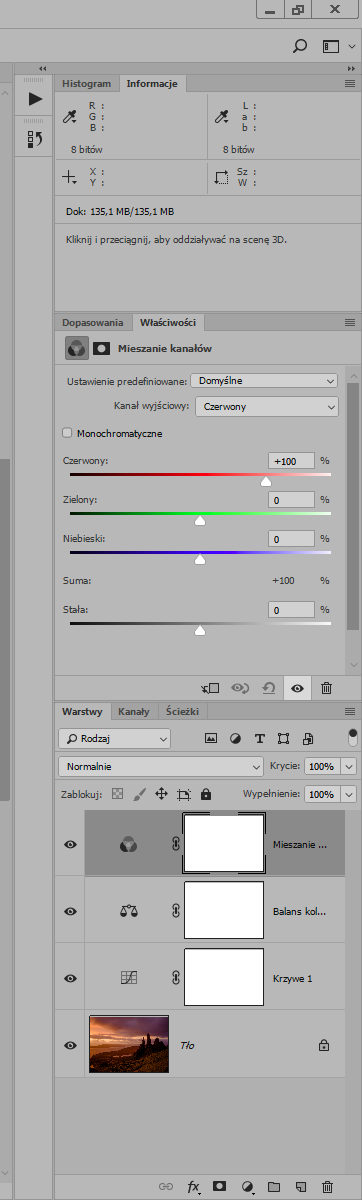Open the Actions panel play icon
This screenshot has width=362, height=1200.
35,98
